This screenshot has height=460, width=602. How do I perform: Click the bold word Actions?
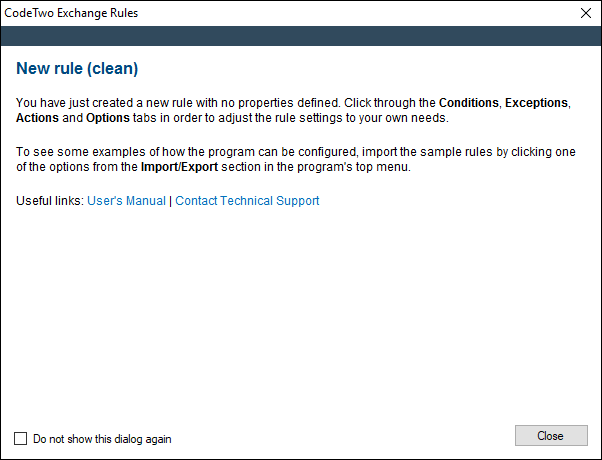(x=37, y=118)
